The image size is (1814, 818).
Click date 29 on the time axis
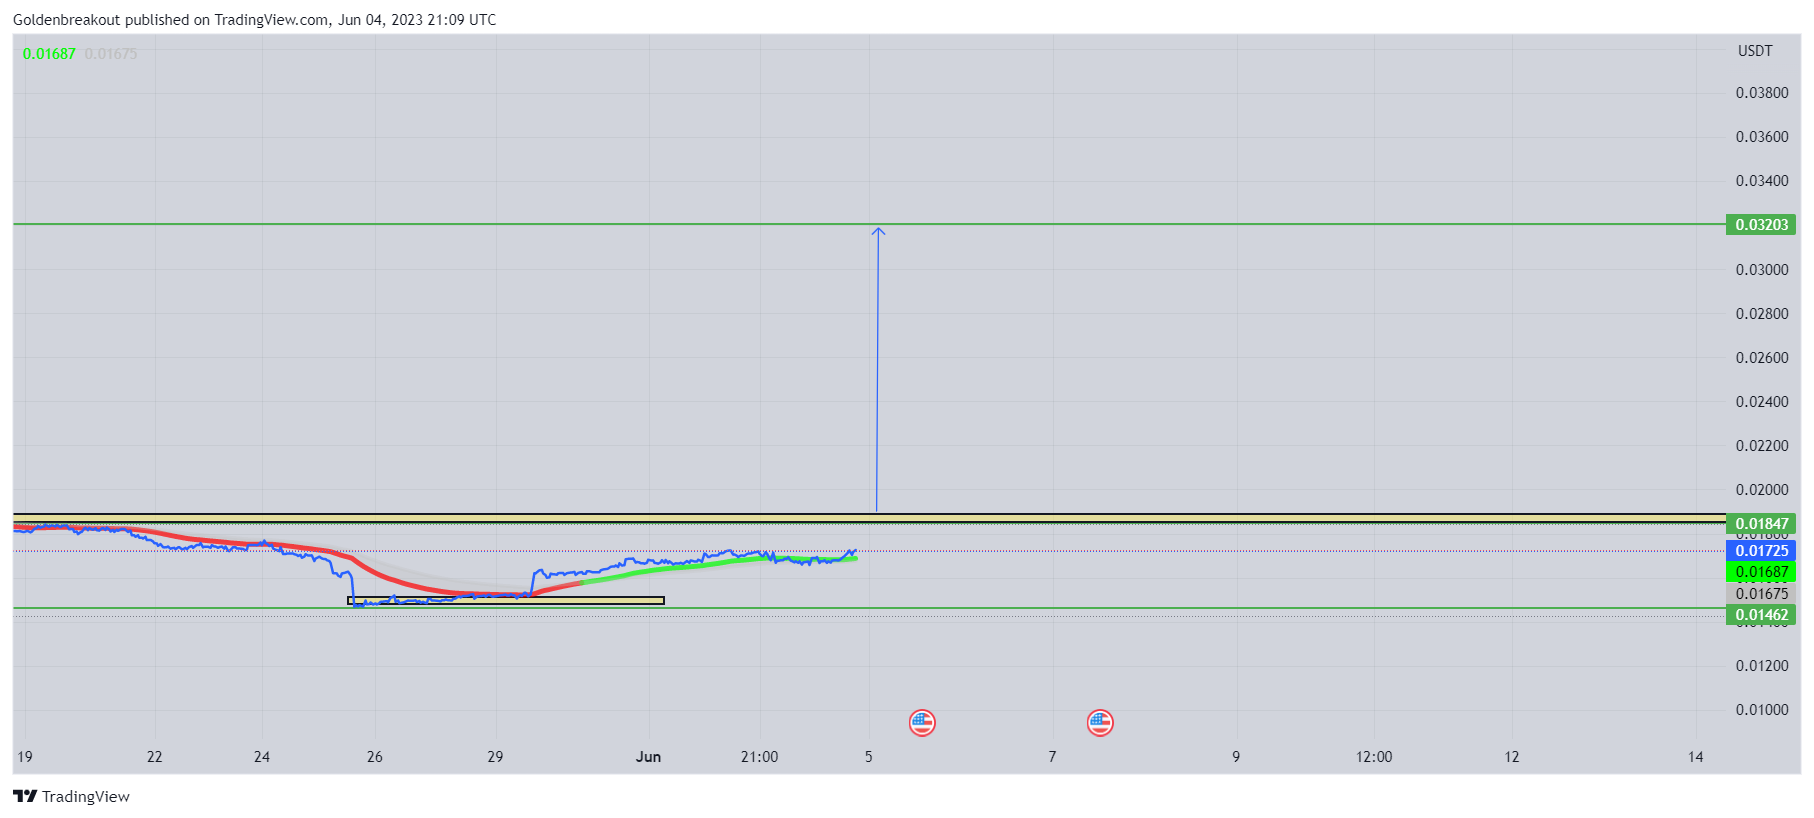pos(495,757)
